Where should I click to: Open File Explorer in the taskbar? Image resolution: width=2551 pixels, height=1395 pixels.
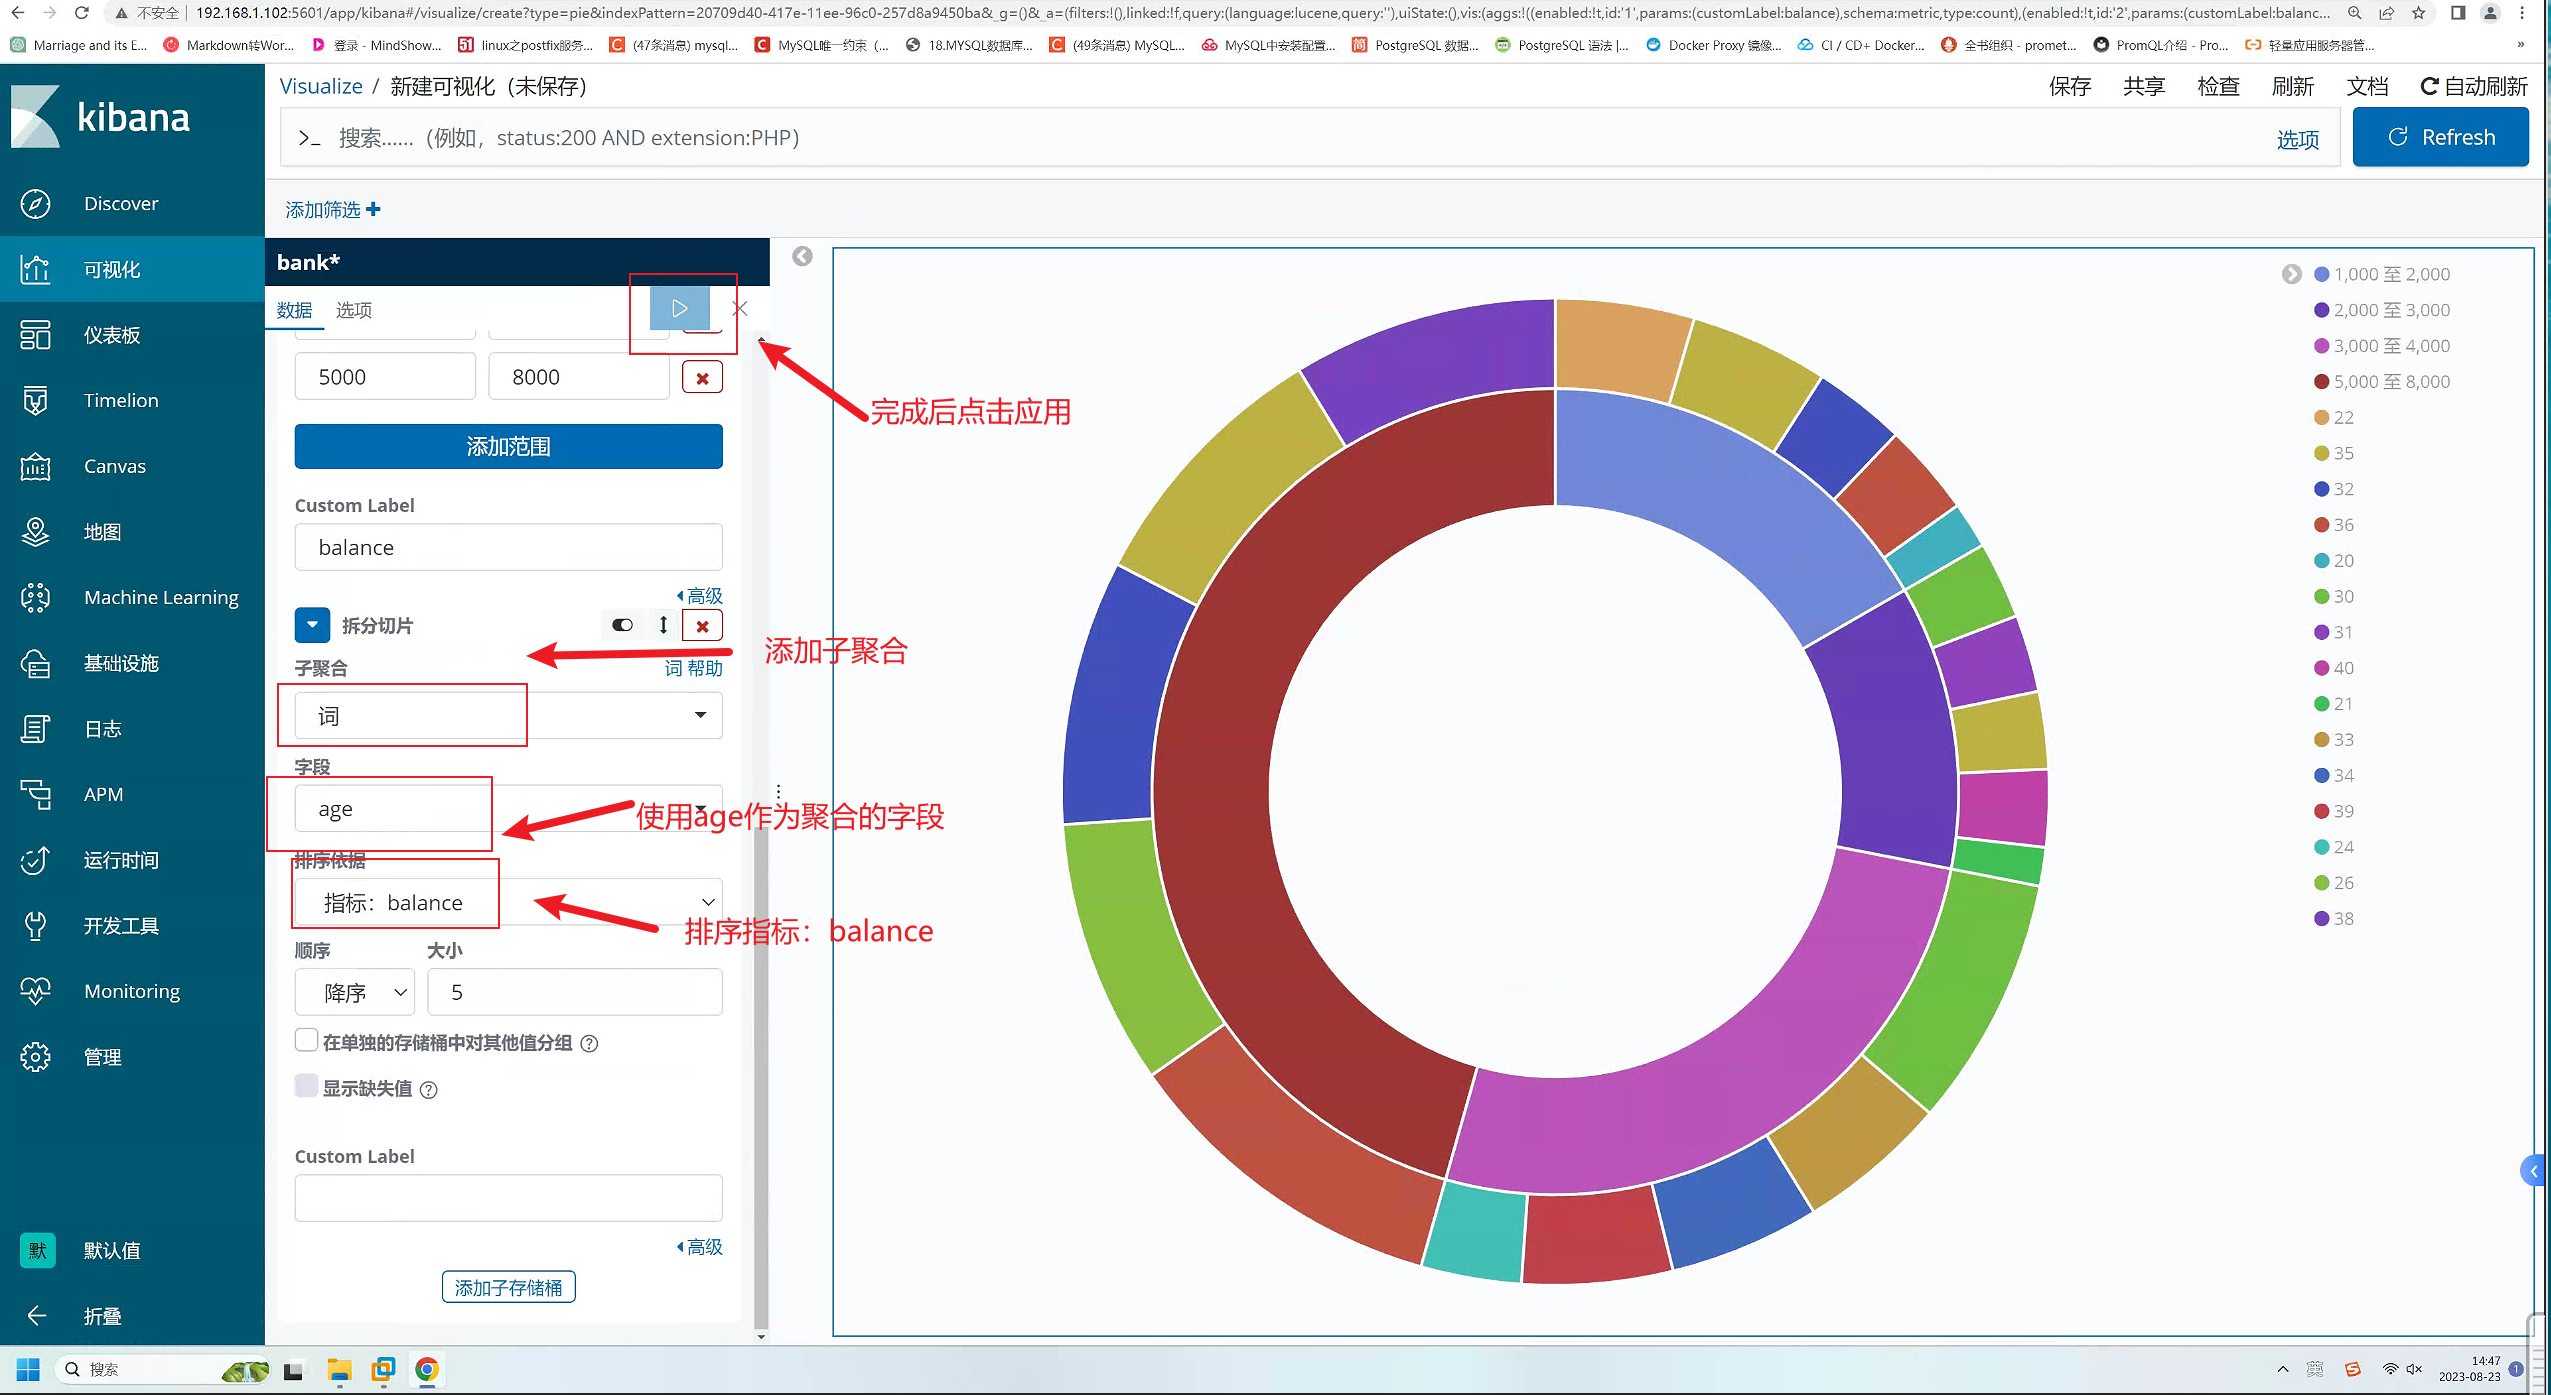340,1369
